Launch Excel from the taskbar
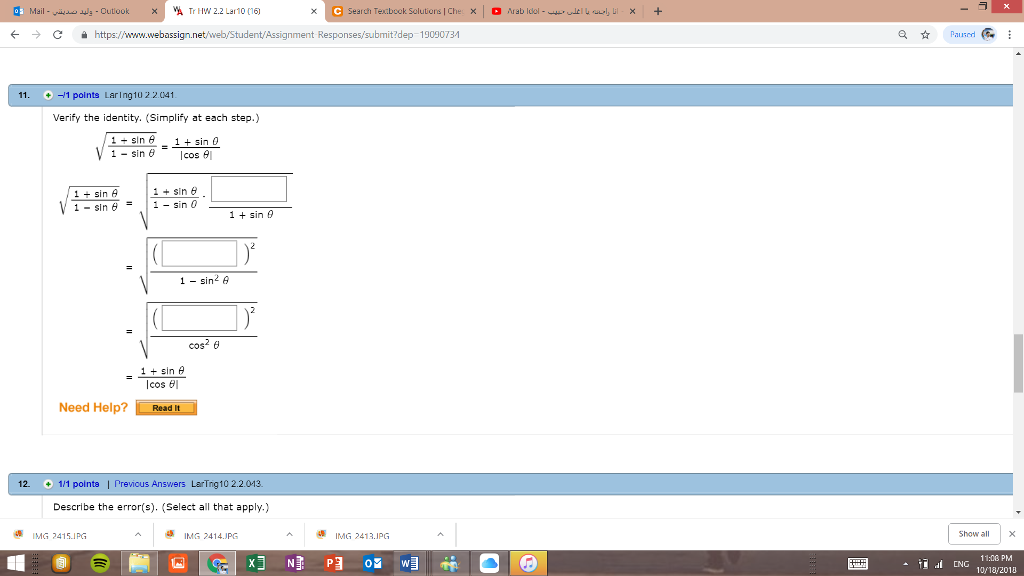The width and height of the screenshot is (1024, 576). (x=254, y=563)
